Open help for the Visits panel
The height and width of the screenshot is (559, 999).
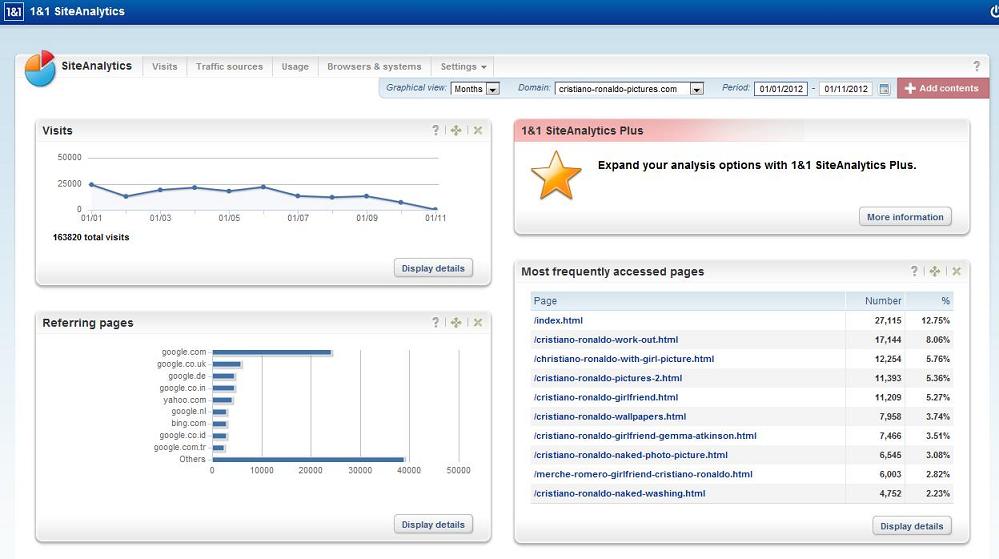point(436,130)
